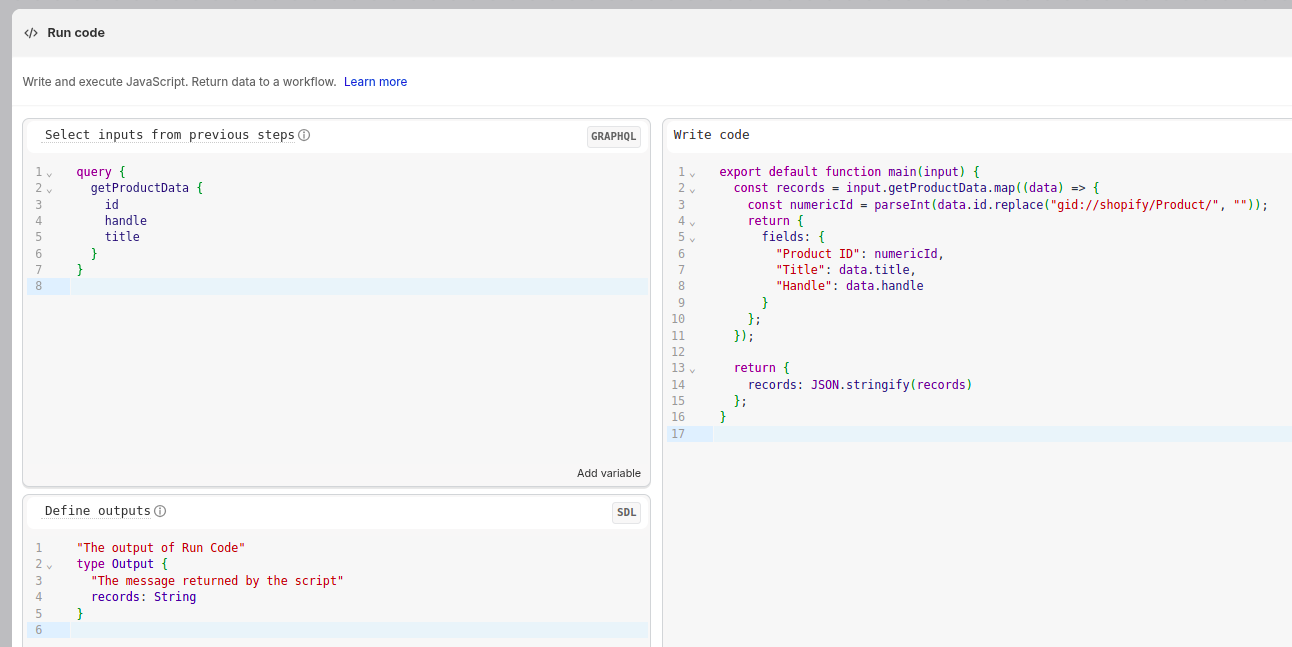Screen dimensions: 1292x647
Task: Fold the export default function main block
Action: (x=691, y=173)
